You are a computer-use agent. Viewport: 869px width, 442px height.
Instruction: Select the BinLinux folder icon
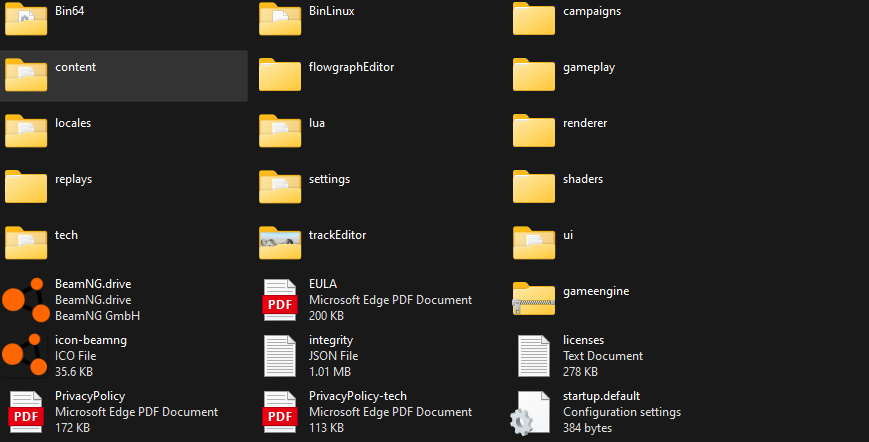point(280,19)
